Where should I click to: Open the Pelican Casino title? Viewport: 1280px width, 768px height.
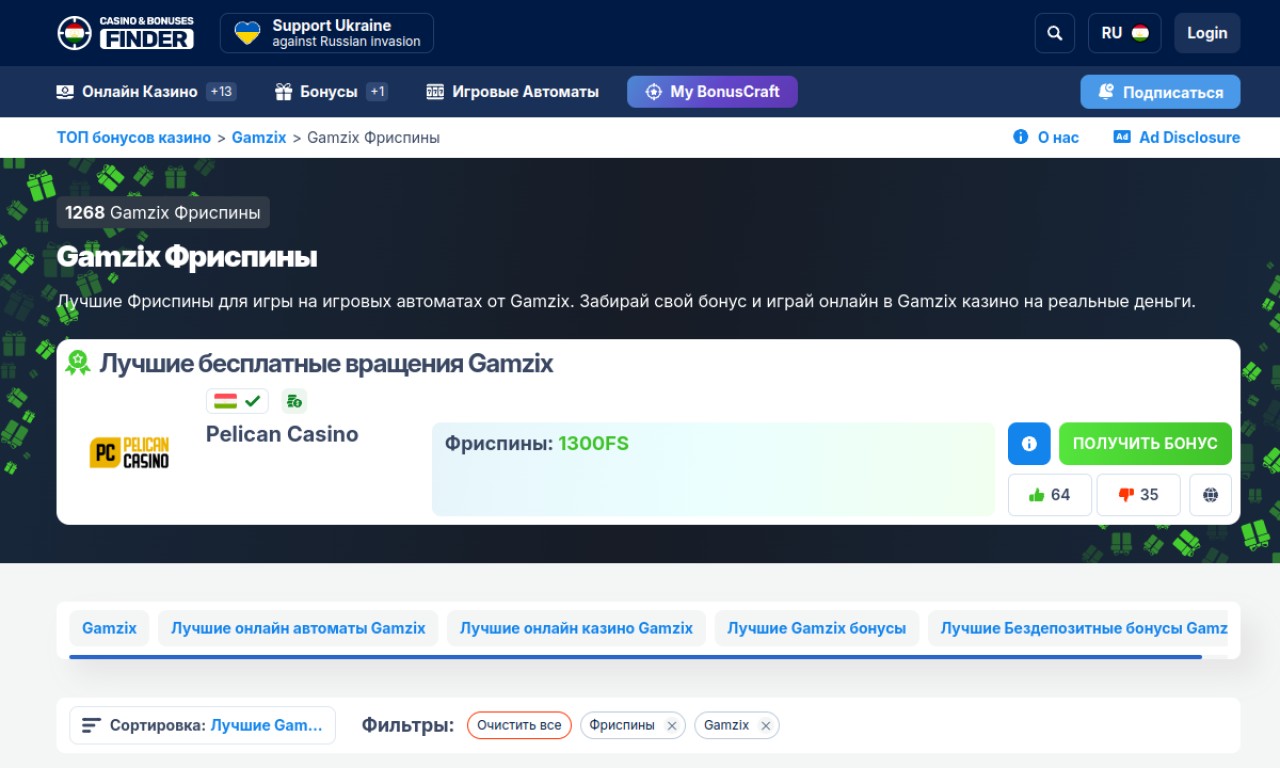[x=282, y=434]
